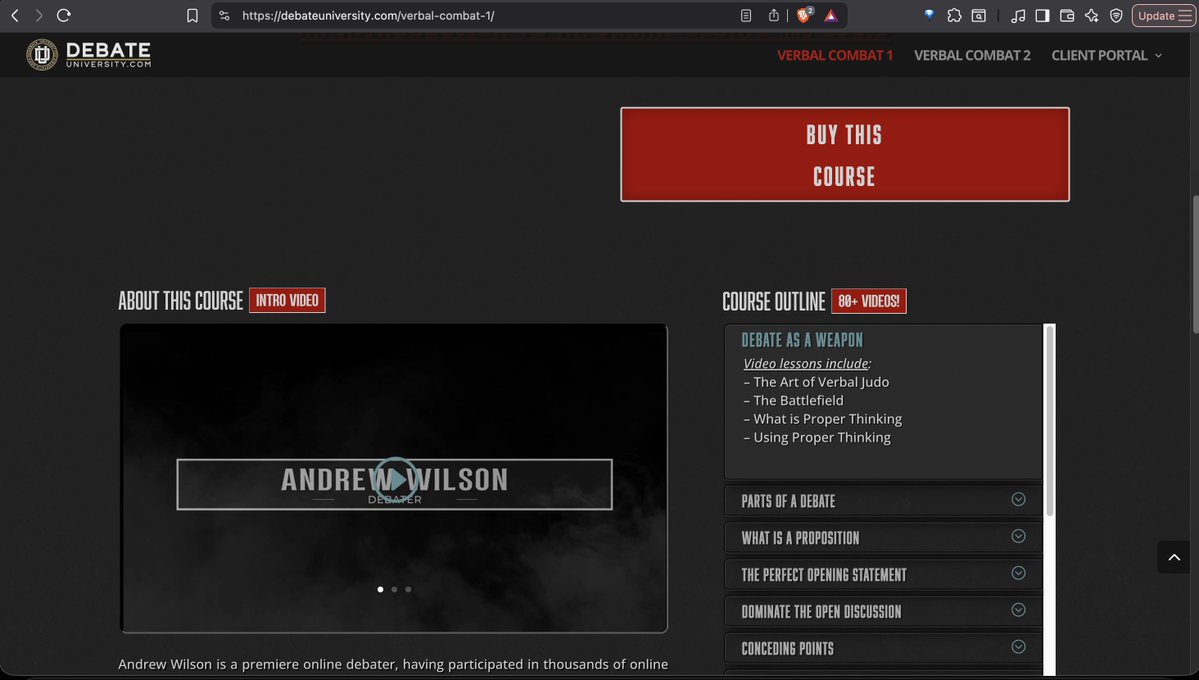1199x680 pixels.
Task: Expand Conceding Points section
Action: point(883,648)
